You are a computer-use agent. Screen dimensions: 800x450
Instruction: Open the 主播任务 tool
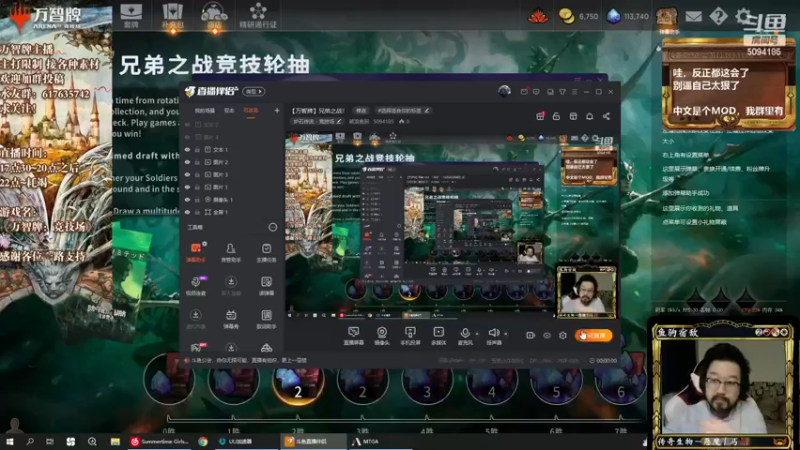(x=266, y=252)
